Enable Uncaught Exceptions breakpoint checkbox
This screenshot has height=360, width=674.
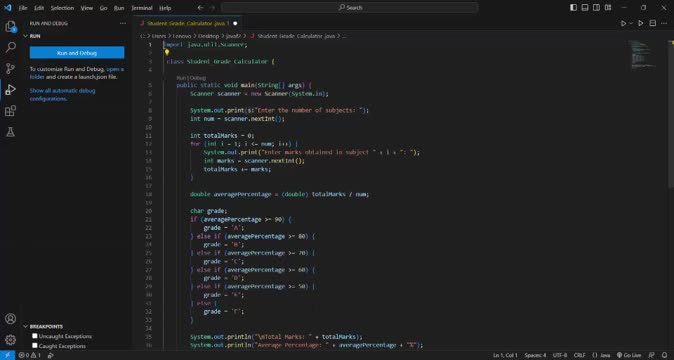click(x=35, y=336)
